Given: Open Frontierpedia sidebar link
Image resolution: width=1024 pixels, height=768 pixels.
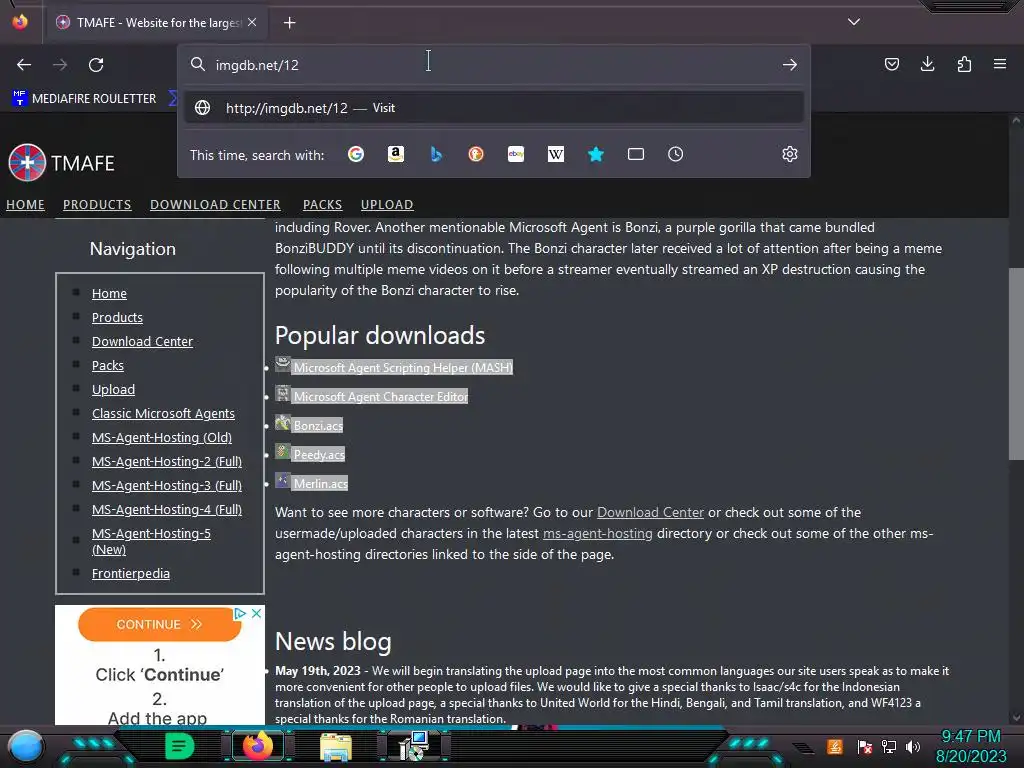Looking at the screenshot, I should pos(131,573).
